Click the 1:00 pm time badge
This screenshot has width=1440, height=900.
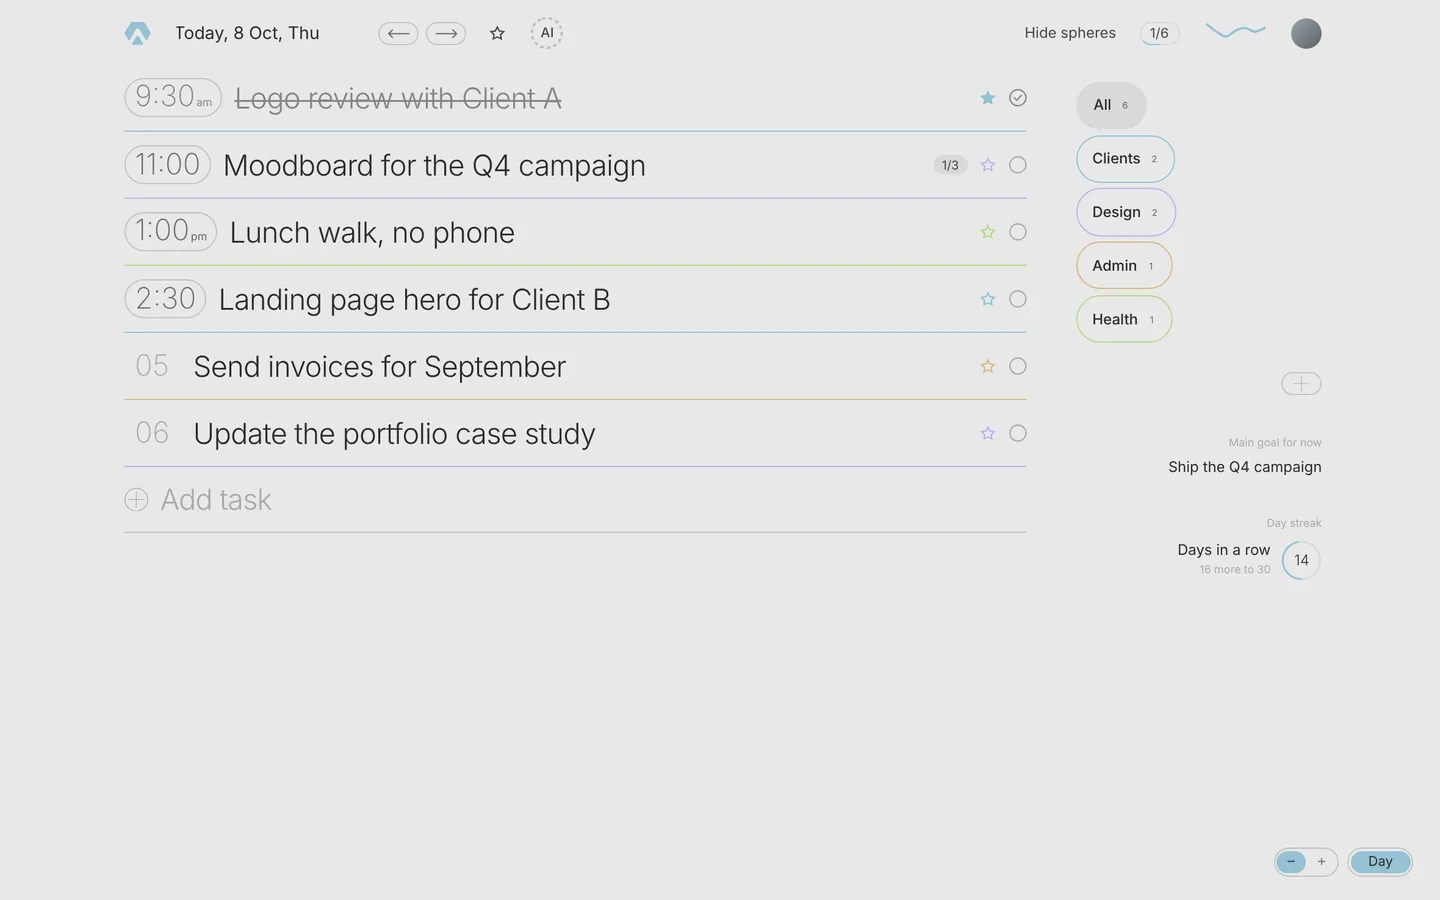(171, 231)
